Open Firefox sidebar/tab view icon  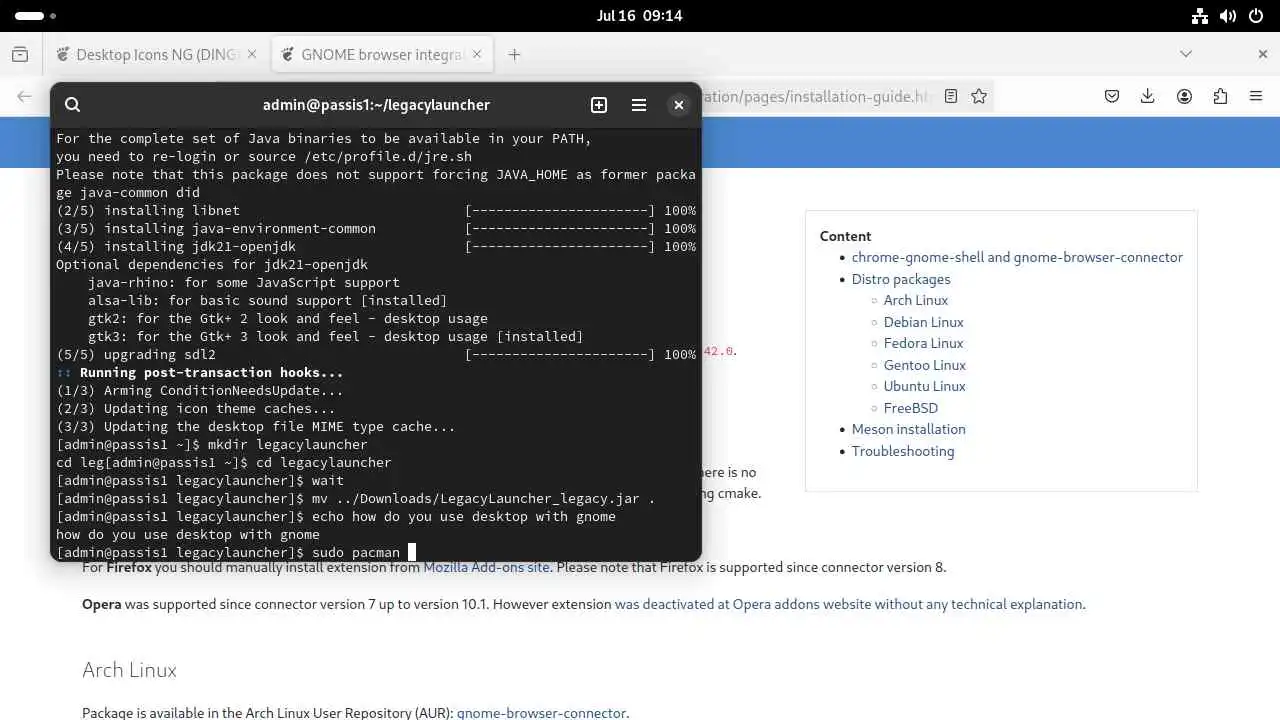(20, 55)
